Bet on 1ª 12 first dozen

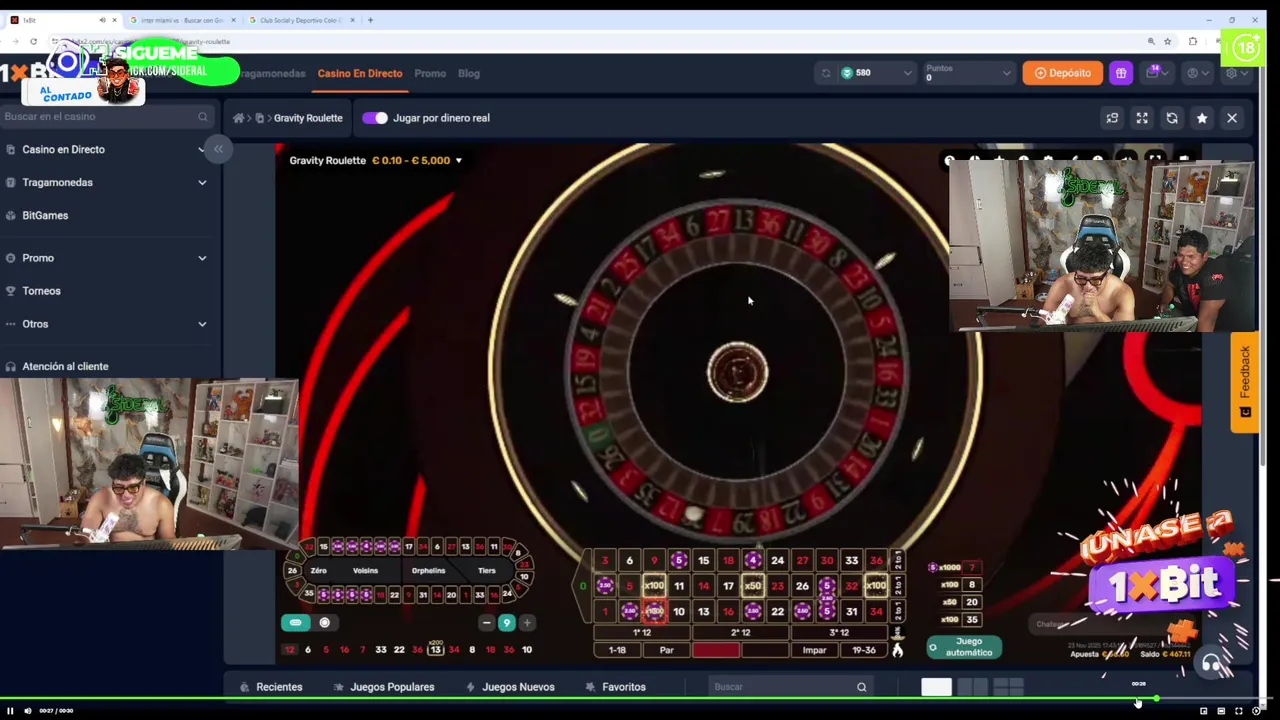pos(642,633)
